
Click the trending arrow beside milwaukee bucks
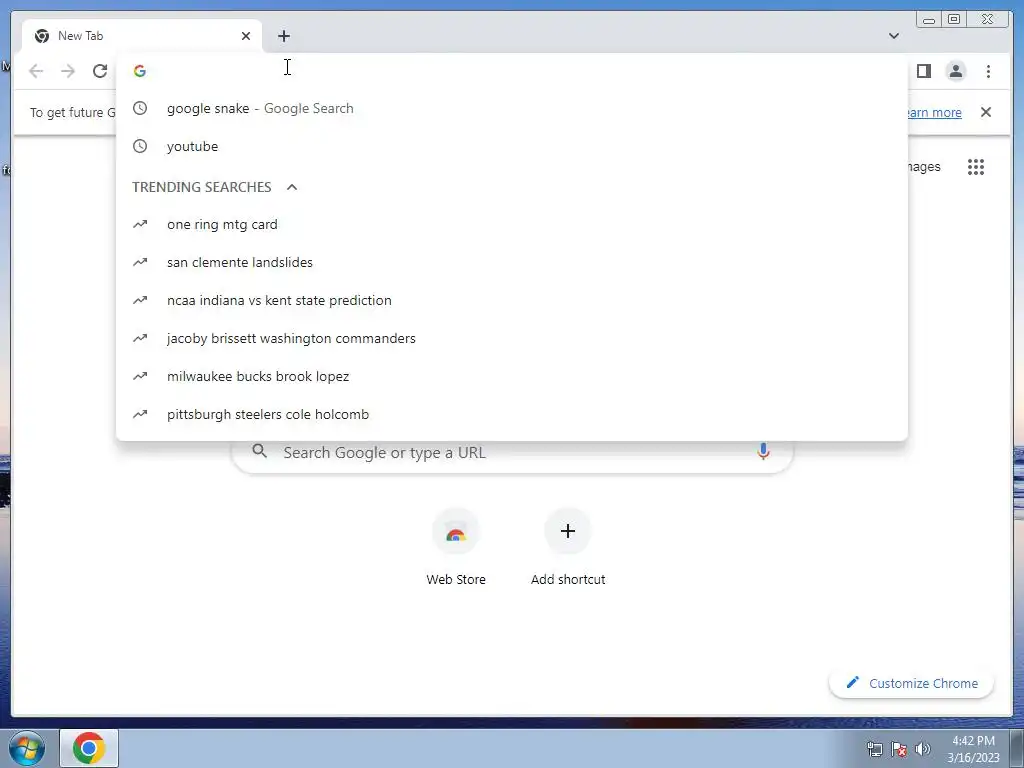tap(140, 376)
